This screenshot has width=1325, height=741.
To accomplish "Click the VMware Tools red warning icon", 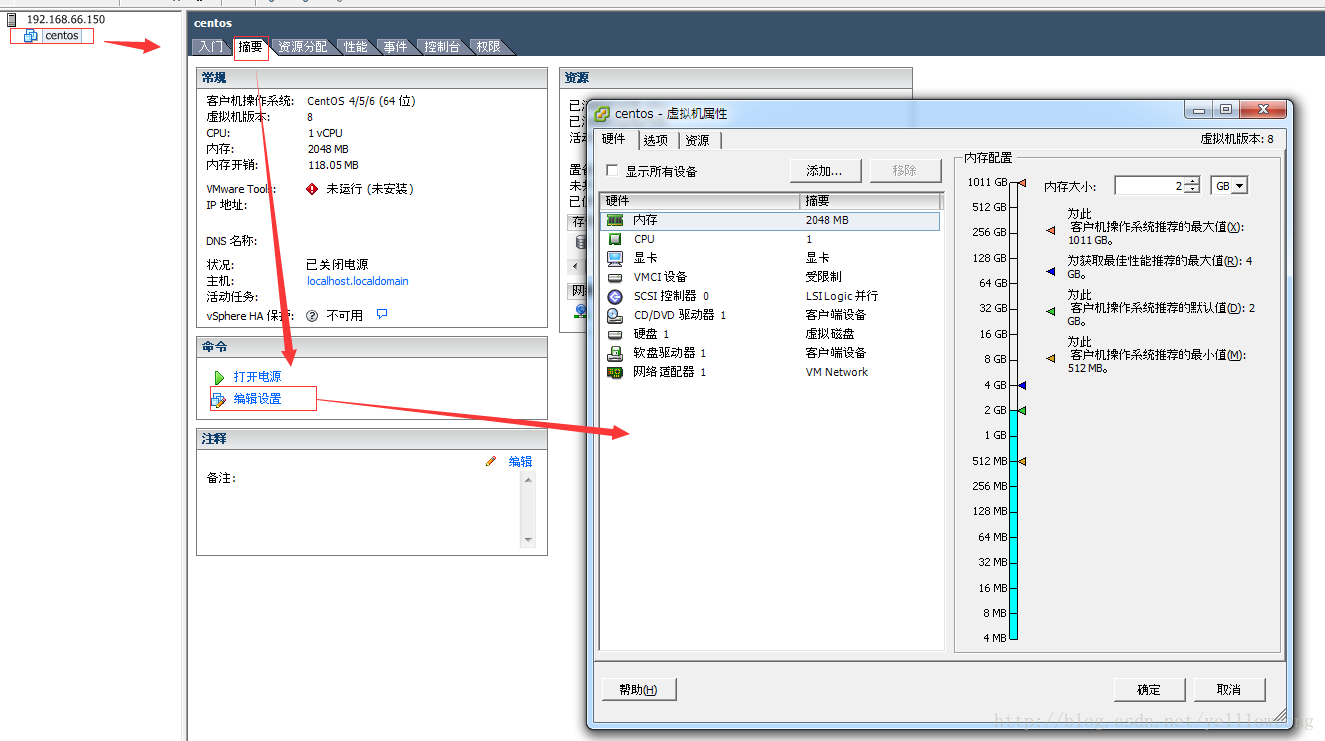I will pyautogui.click(x=312, y=189).
